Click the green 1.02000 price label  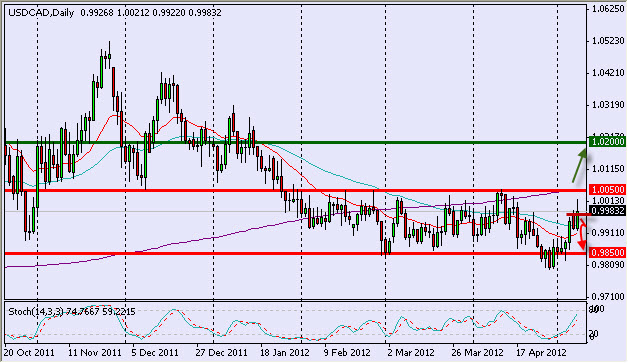tap(608, 142)
